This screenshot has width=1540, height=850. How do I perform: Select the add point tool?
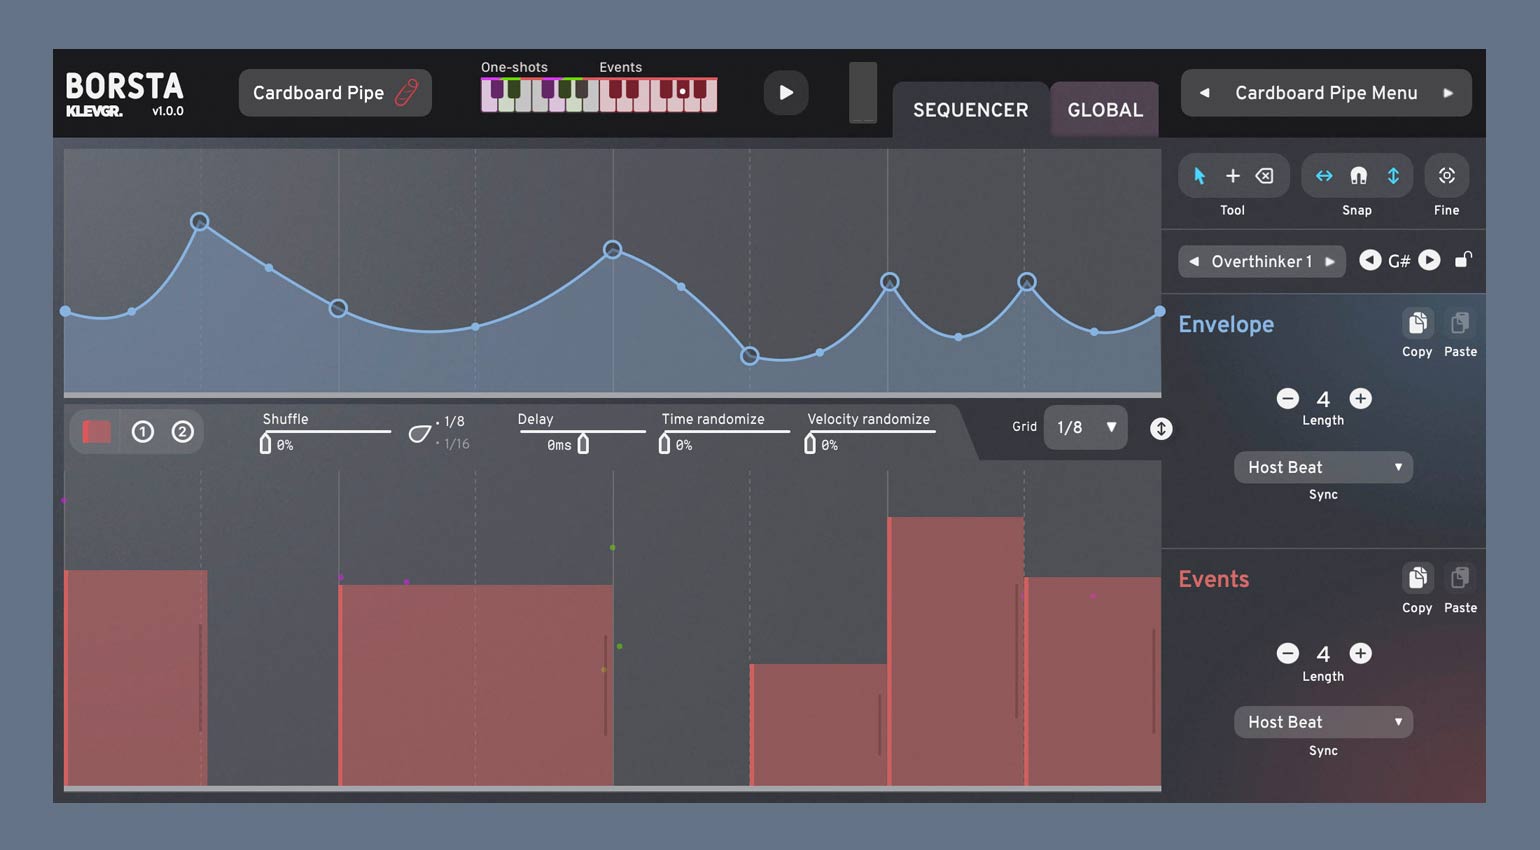click(x=1232, y=176)
